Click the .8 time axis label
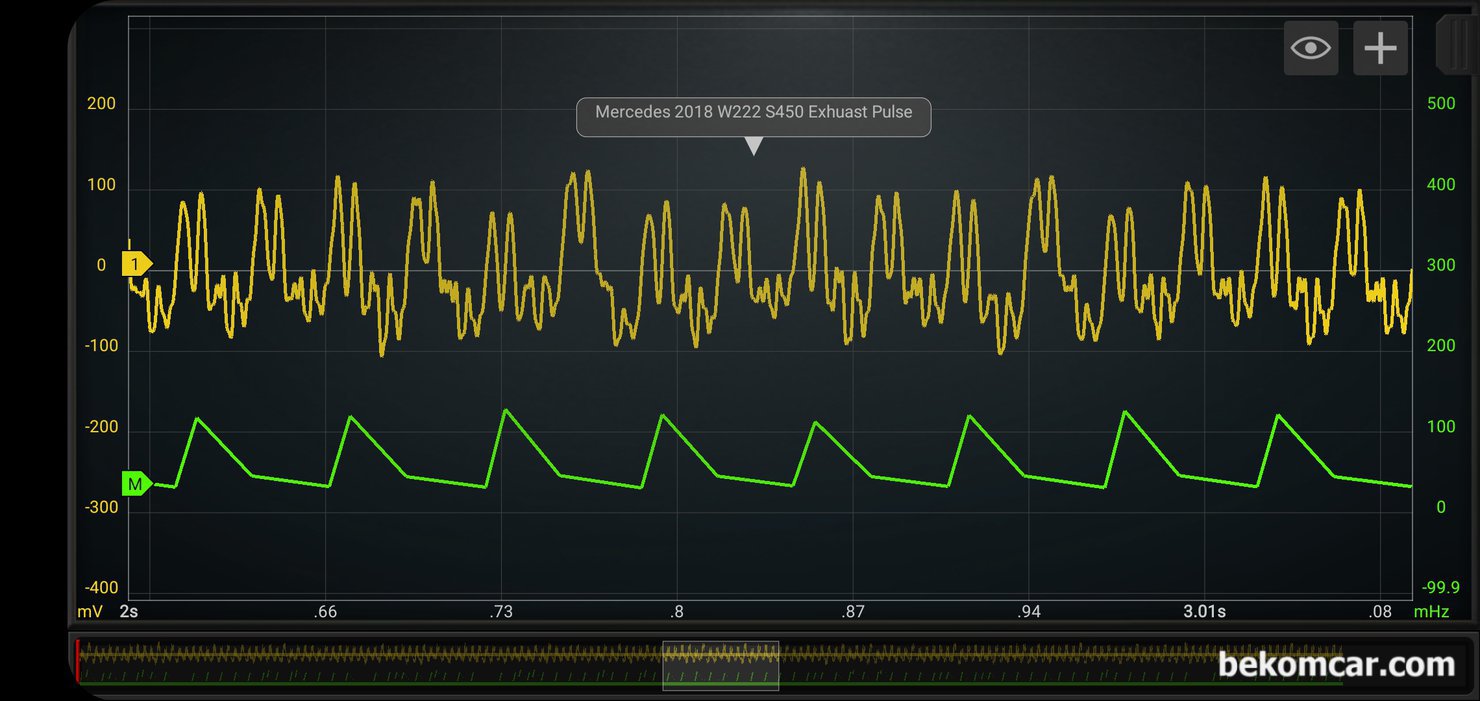1480x701 pixels. [x=677, y=611]
